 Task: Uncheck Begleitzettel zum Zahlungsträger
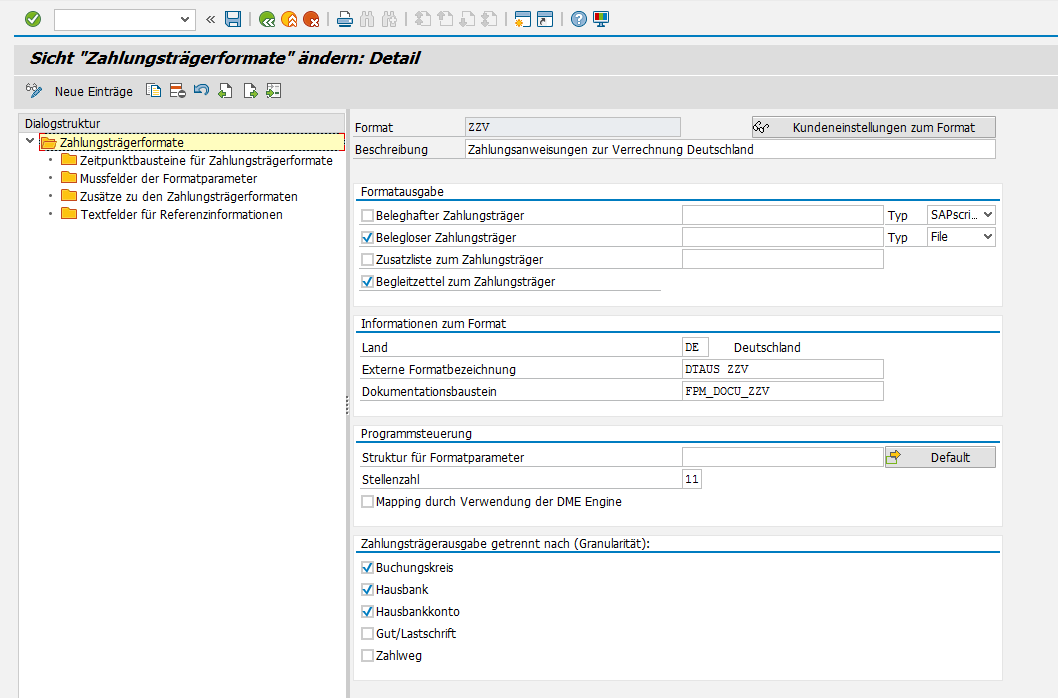368,282
